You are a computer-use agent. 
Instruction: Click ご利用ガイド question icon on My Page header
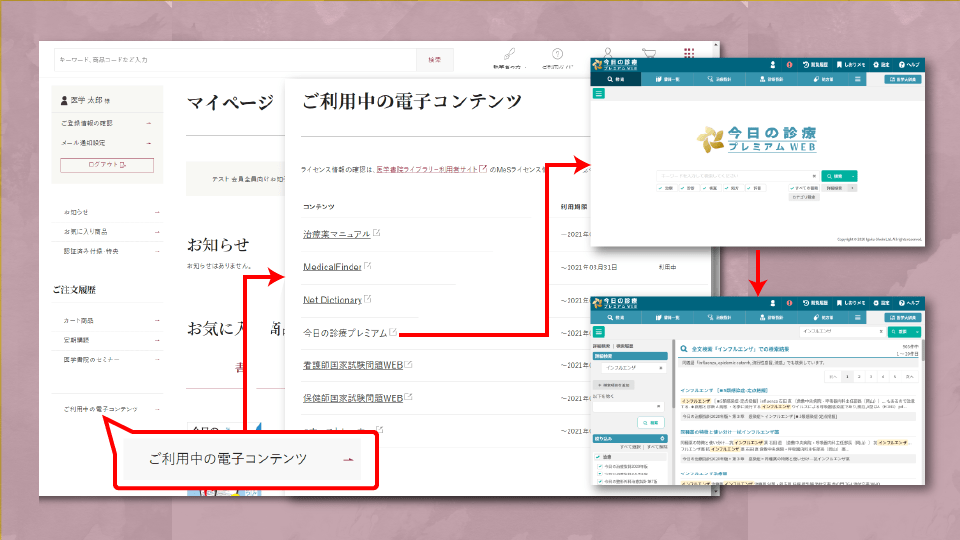(x=557, y=54)
